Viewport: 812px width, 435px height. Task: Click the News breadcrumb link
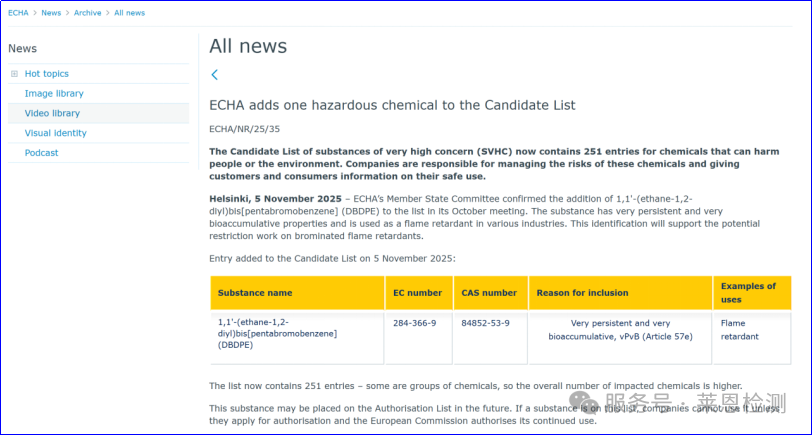click(x=50, y=13)
